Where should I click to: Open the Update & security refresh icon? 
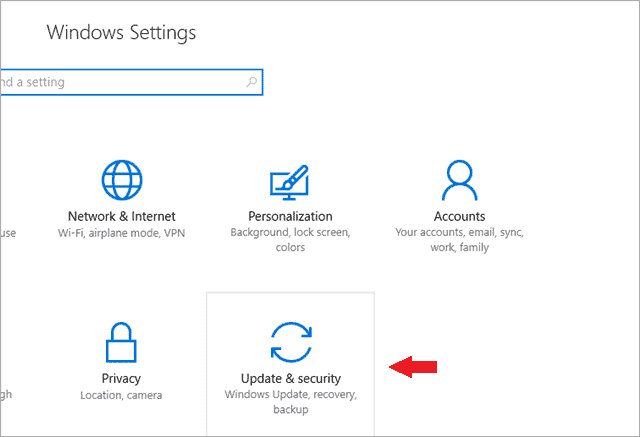[x=291, y=342]
